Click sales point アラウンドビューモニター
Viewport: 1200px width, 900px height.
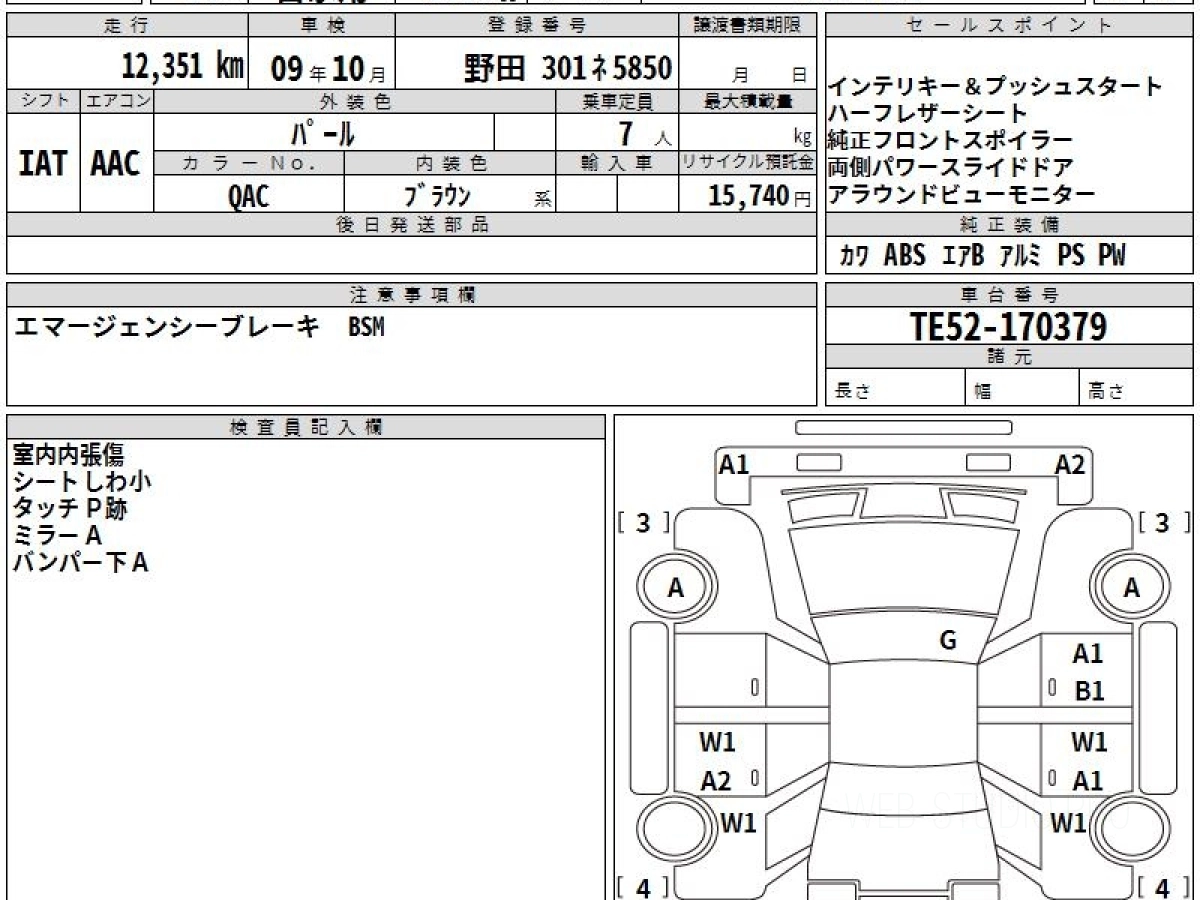click(x=961, y=194)
